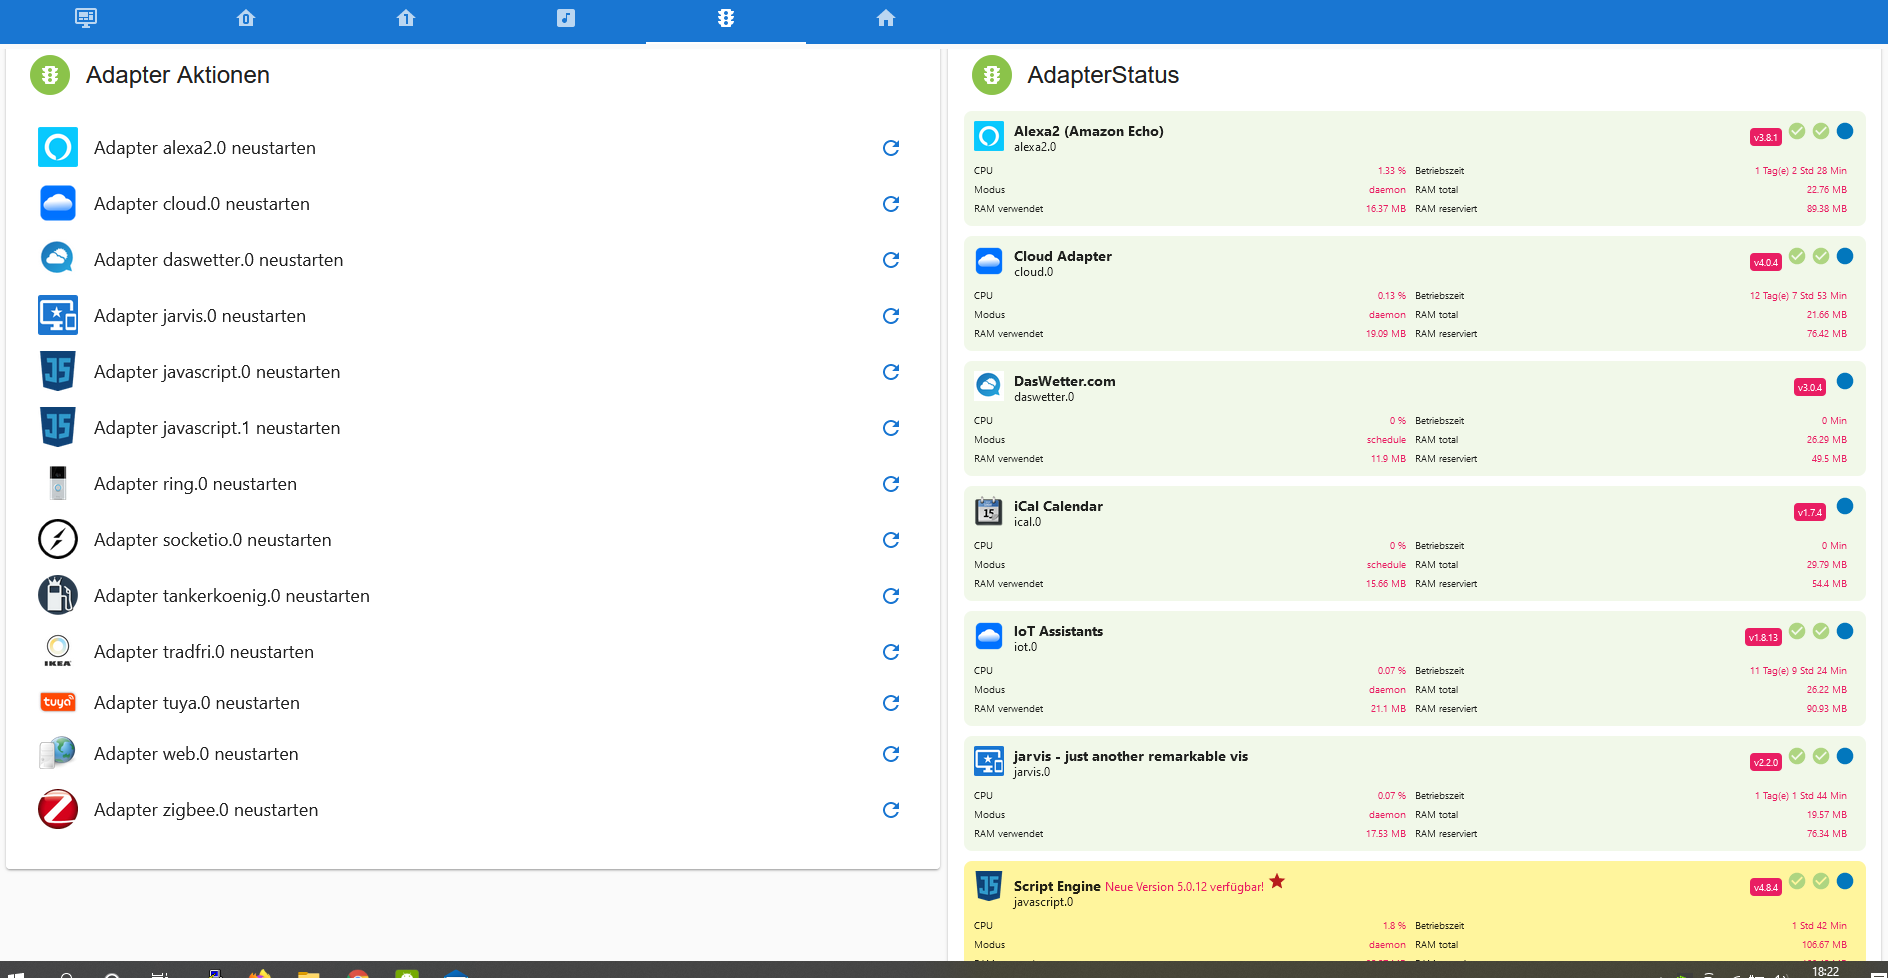Restart adapter tradfri.0 via refresh icon

pos(891,652)
